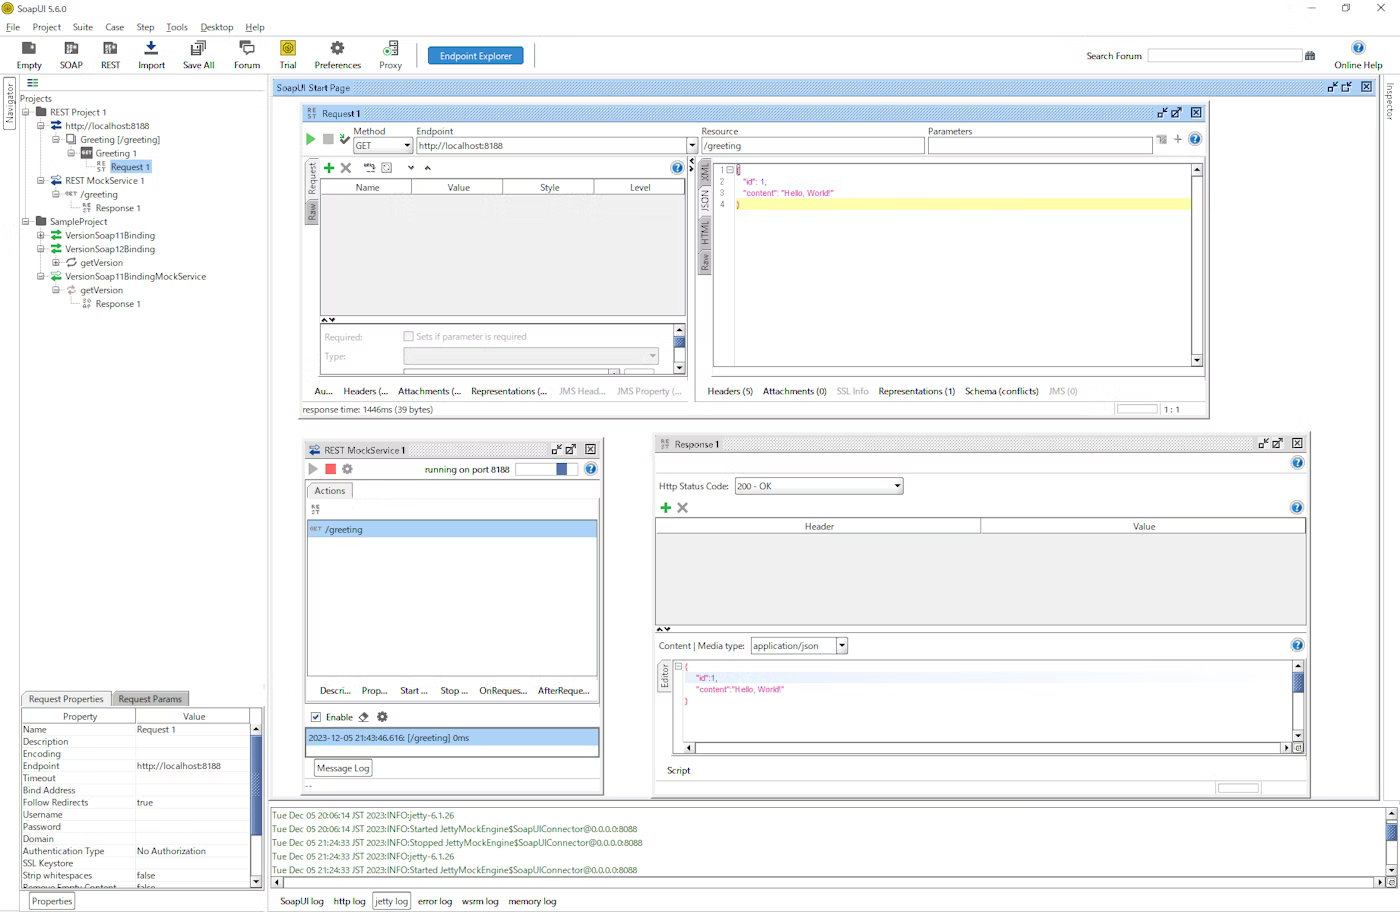Toggle the Enable checkbox in the MockService log
The height and width of the screenshot is (912, 1400).
tap(316, 717)
